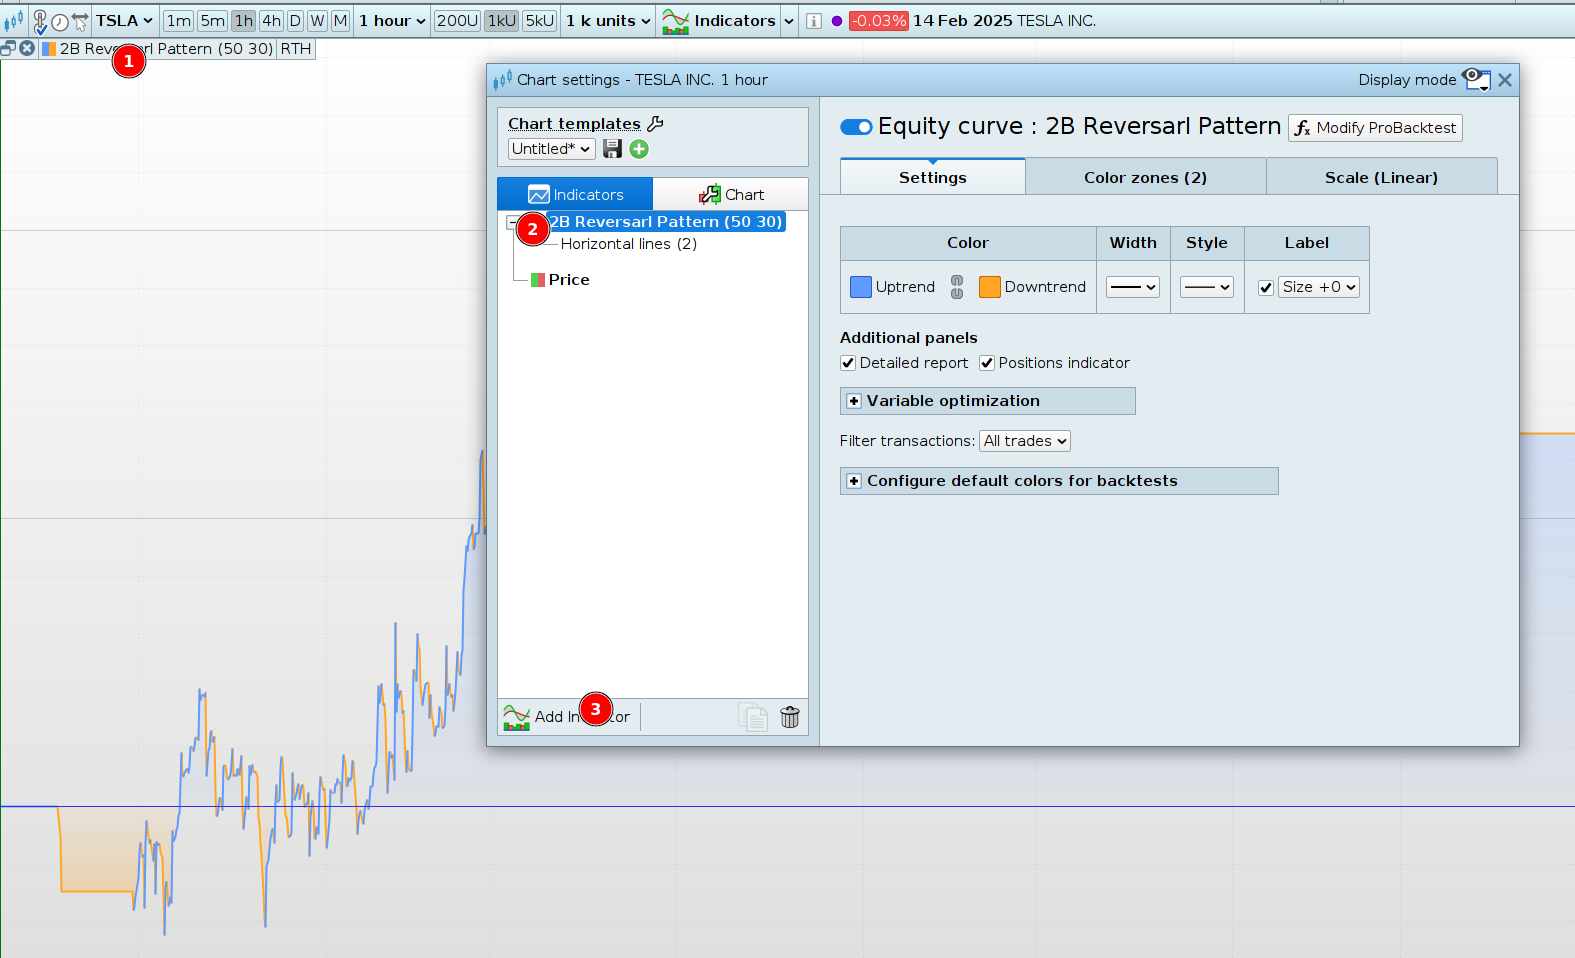1575x958 pixels.
Task: Close the 2B Reversarl Pattern panel (x icon)
Action: 28,48
